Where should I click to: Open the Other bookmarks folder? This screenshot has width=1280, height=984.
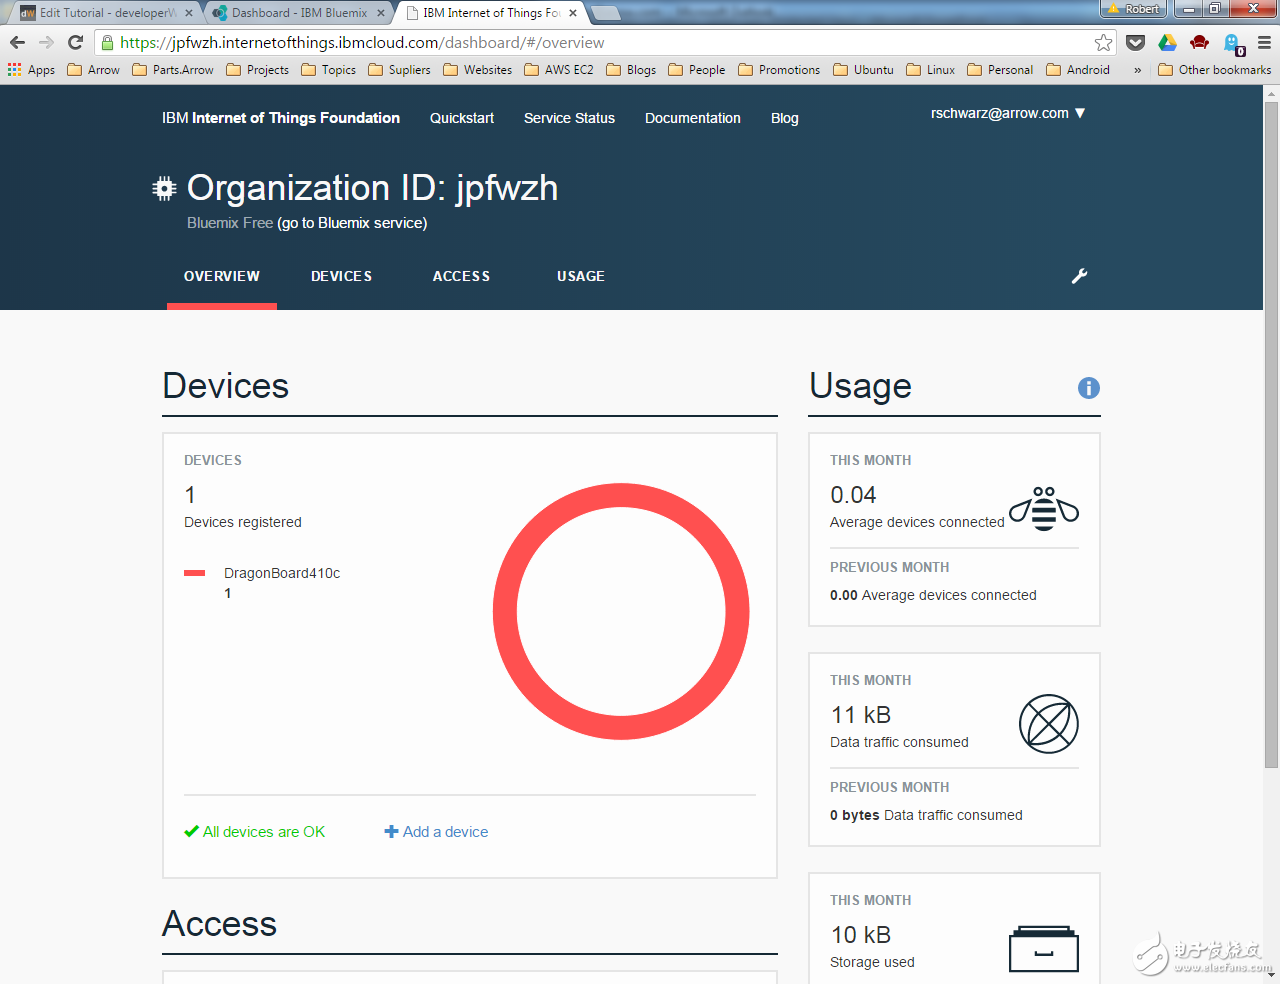pos(1214,70)
